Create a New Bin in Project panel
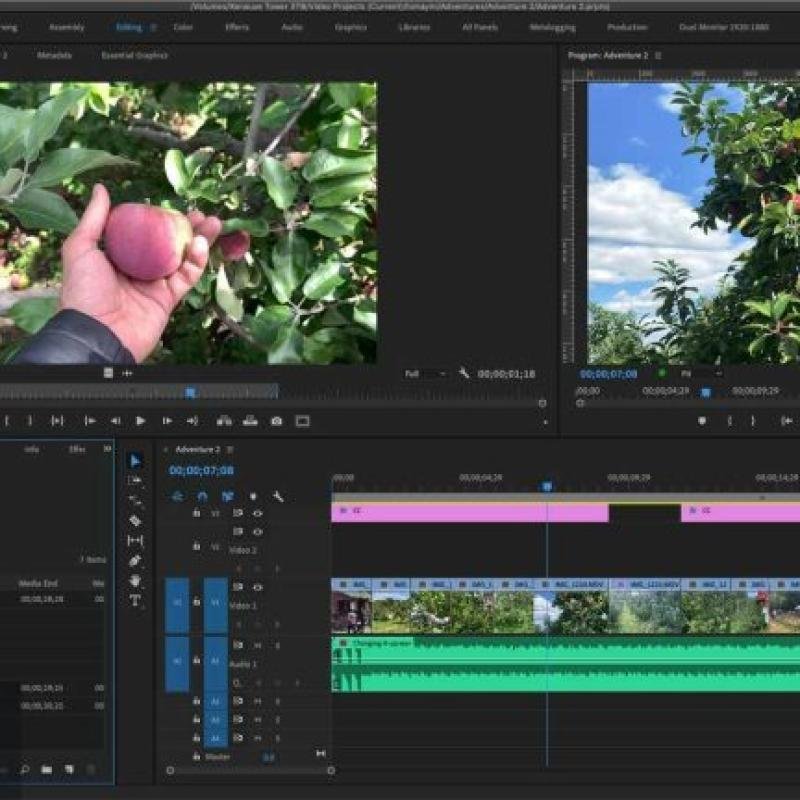Screen dimensions: 800x800 pyautogui.click(x=46, y=769)
